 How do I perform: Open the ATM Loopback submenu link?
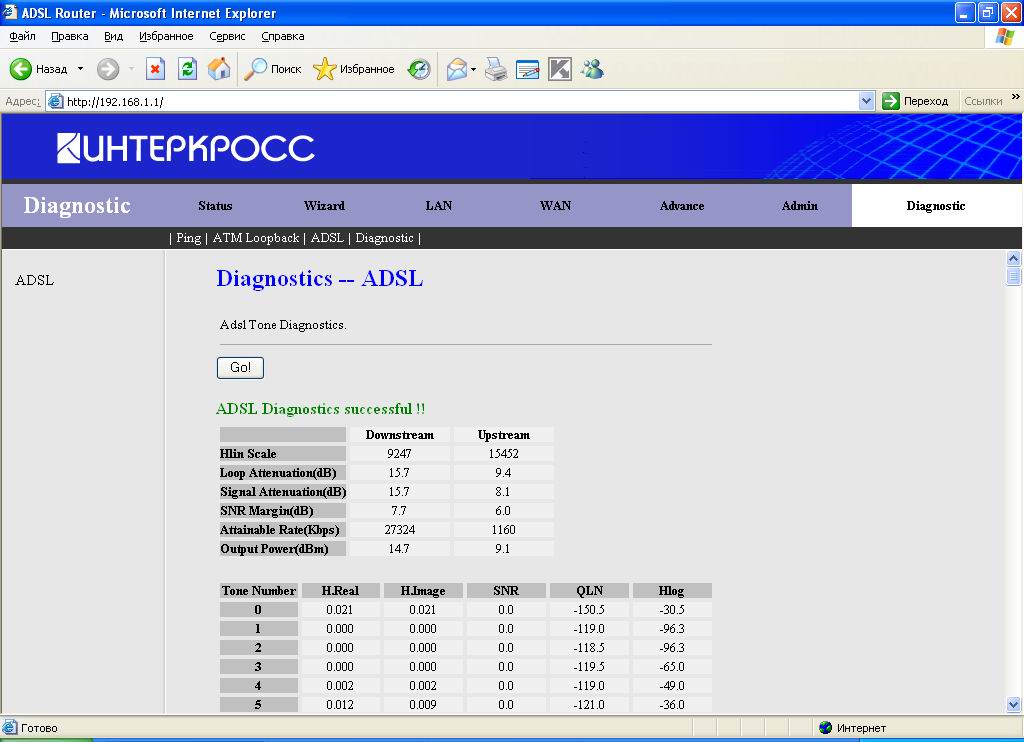[x=256, y=238]
